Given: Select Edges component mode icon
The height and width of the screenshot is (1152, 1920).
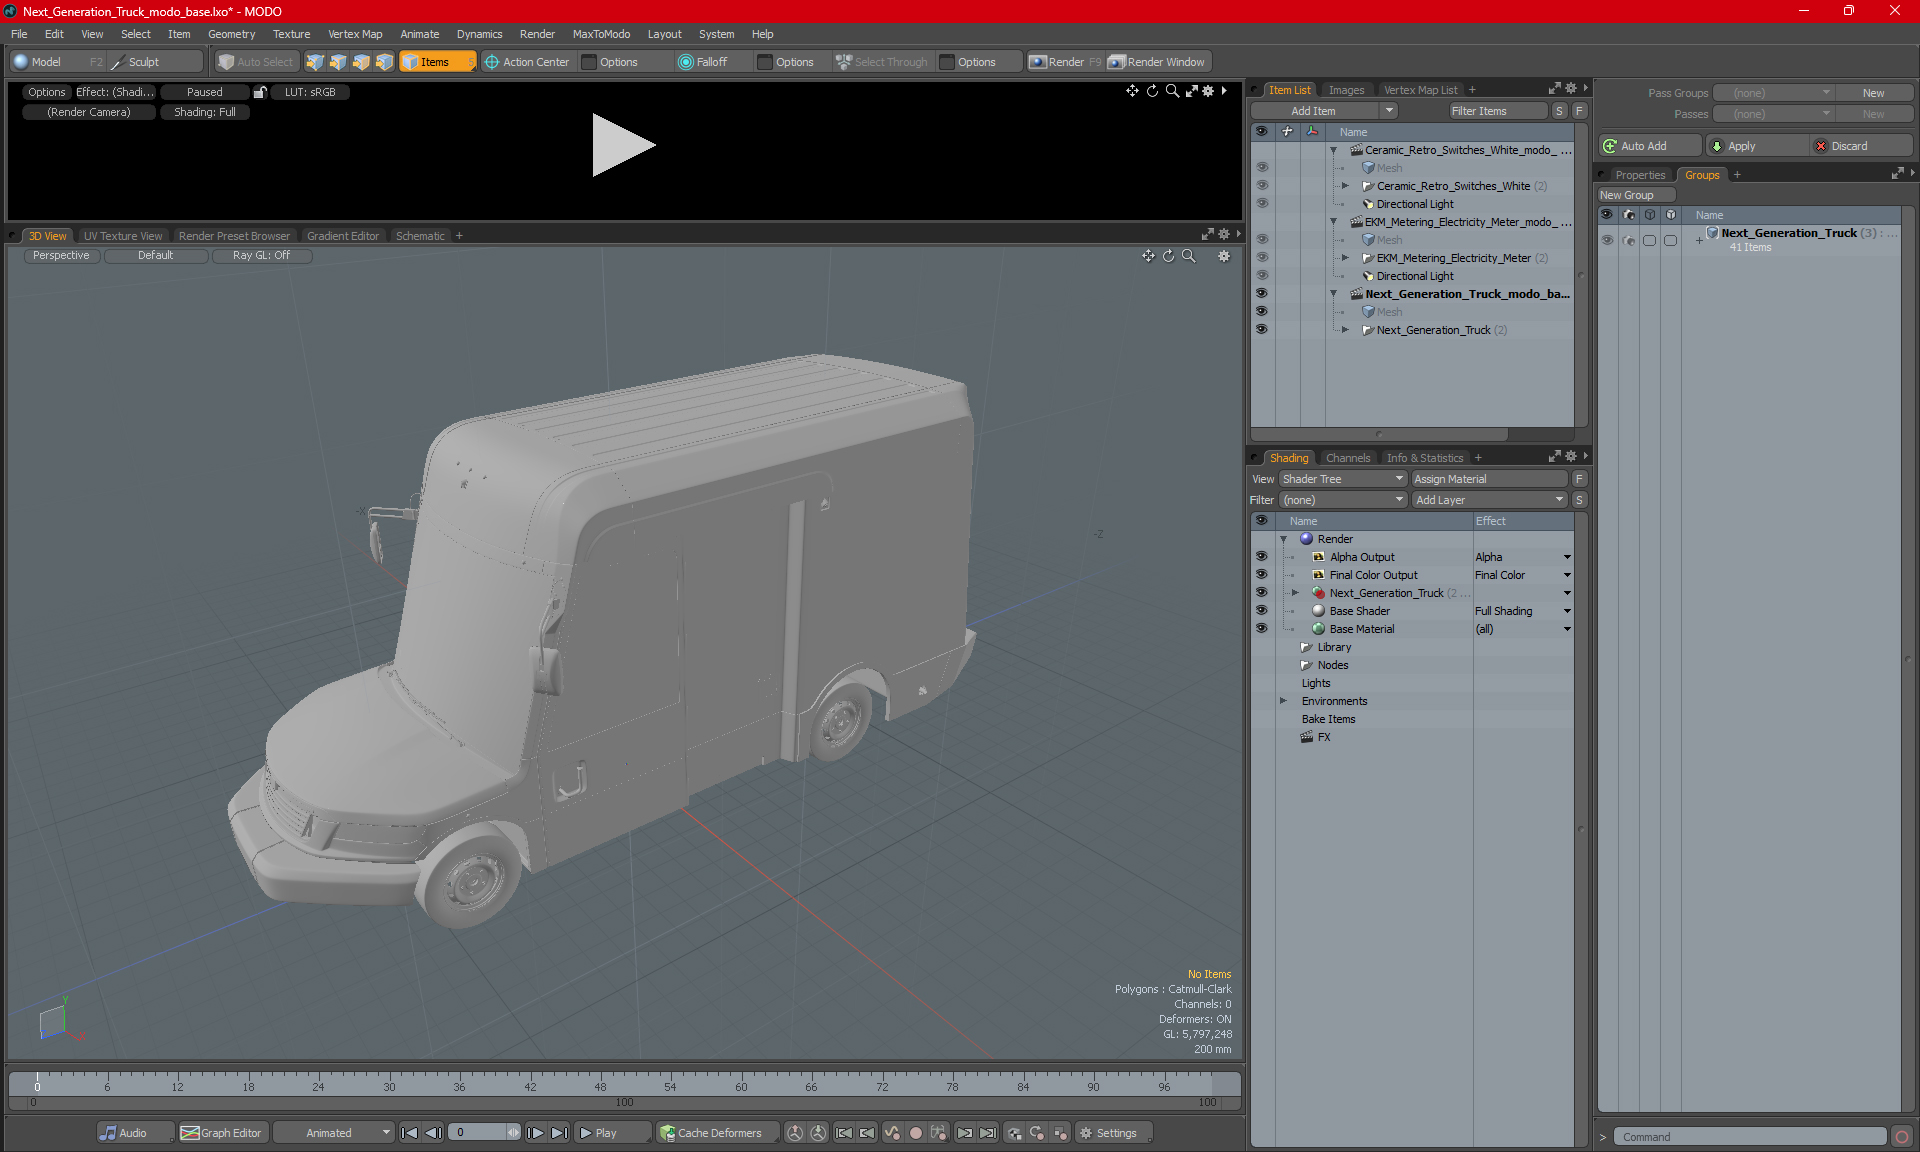Looking at the screenshot, I should 338,62.
